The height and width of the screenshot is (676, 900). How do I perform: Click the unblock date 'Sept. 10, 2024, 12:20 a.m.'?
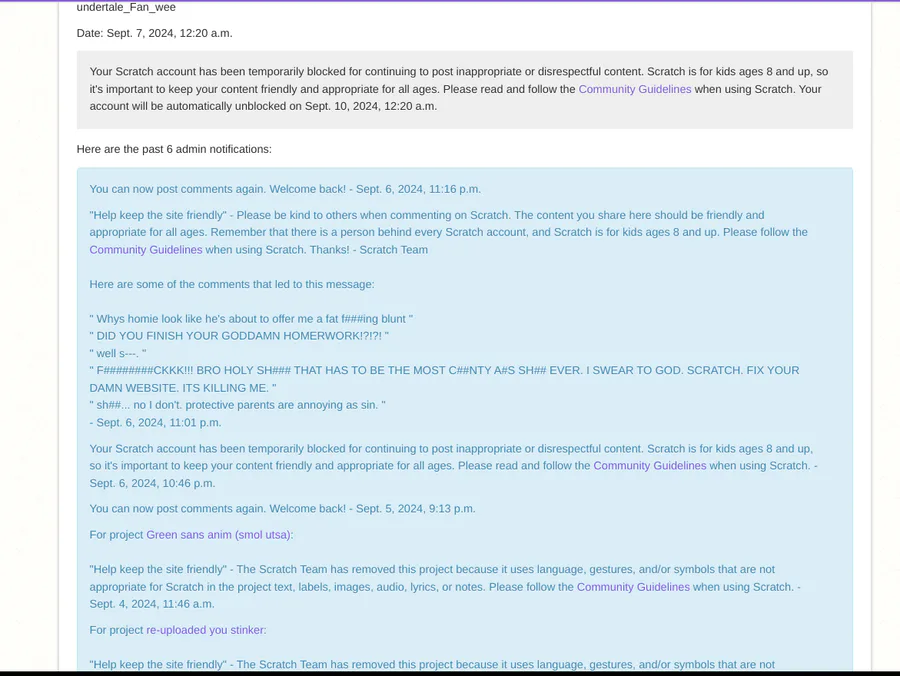[371, 106]
